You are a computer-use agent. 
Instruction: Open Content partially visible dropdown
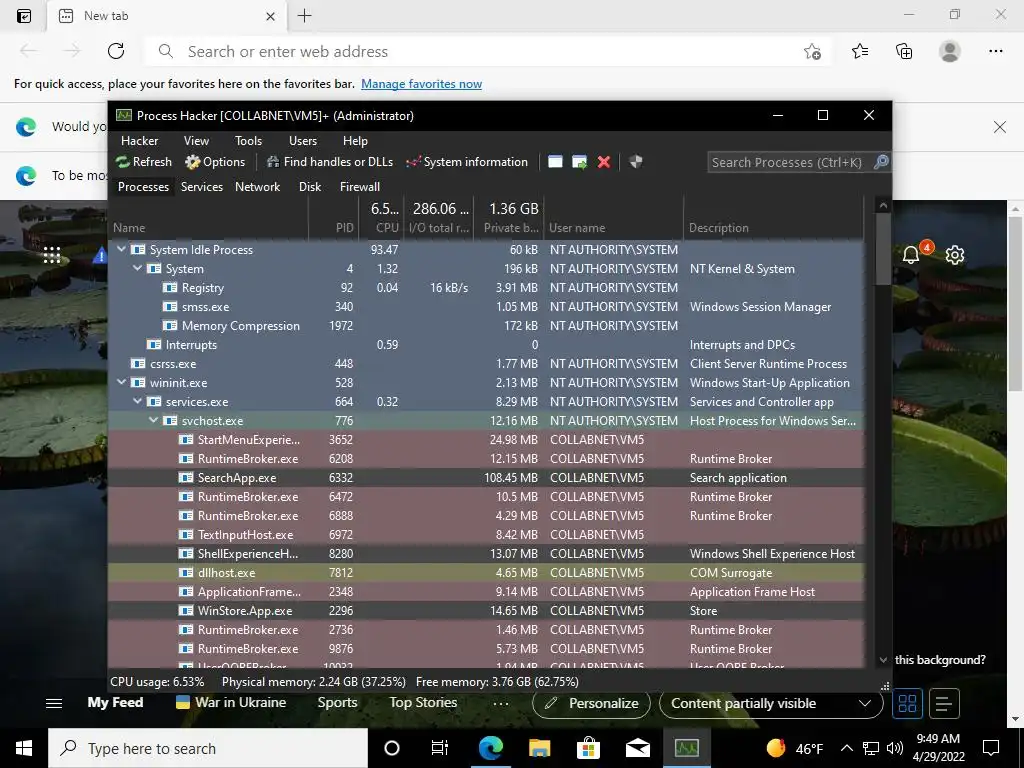click(x=771, y=703)
